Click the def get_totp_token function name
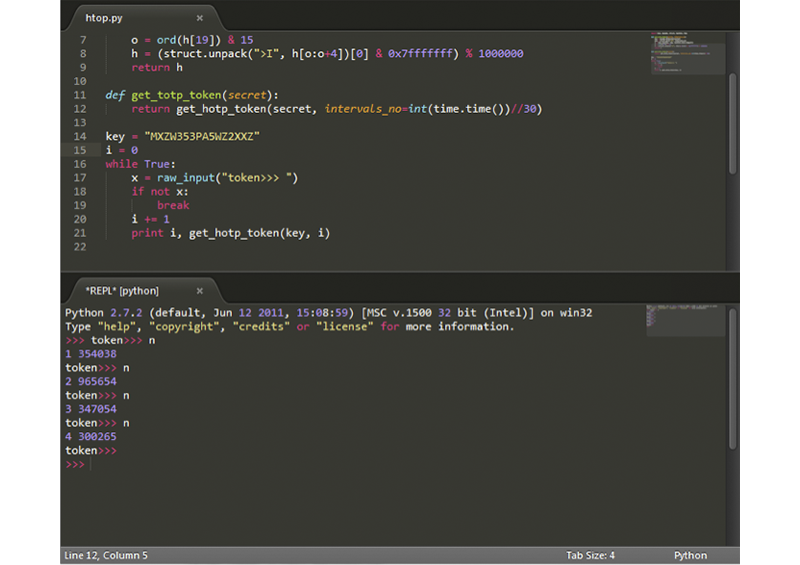 point(176,95)
